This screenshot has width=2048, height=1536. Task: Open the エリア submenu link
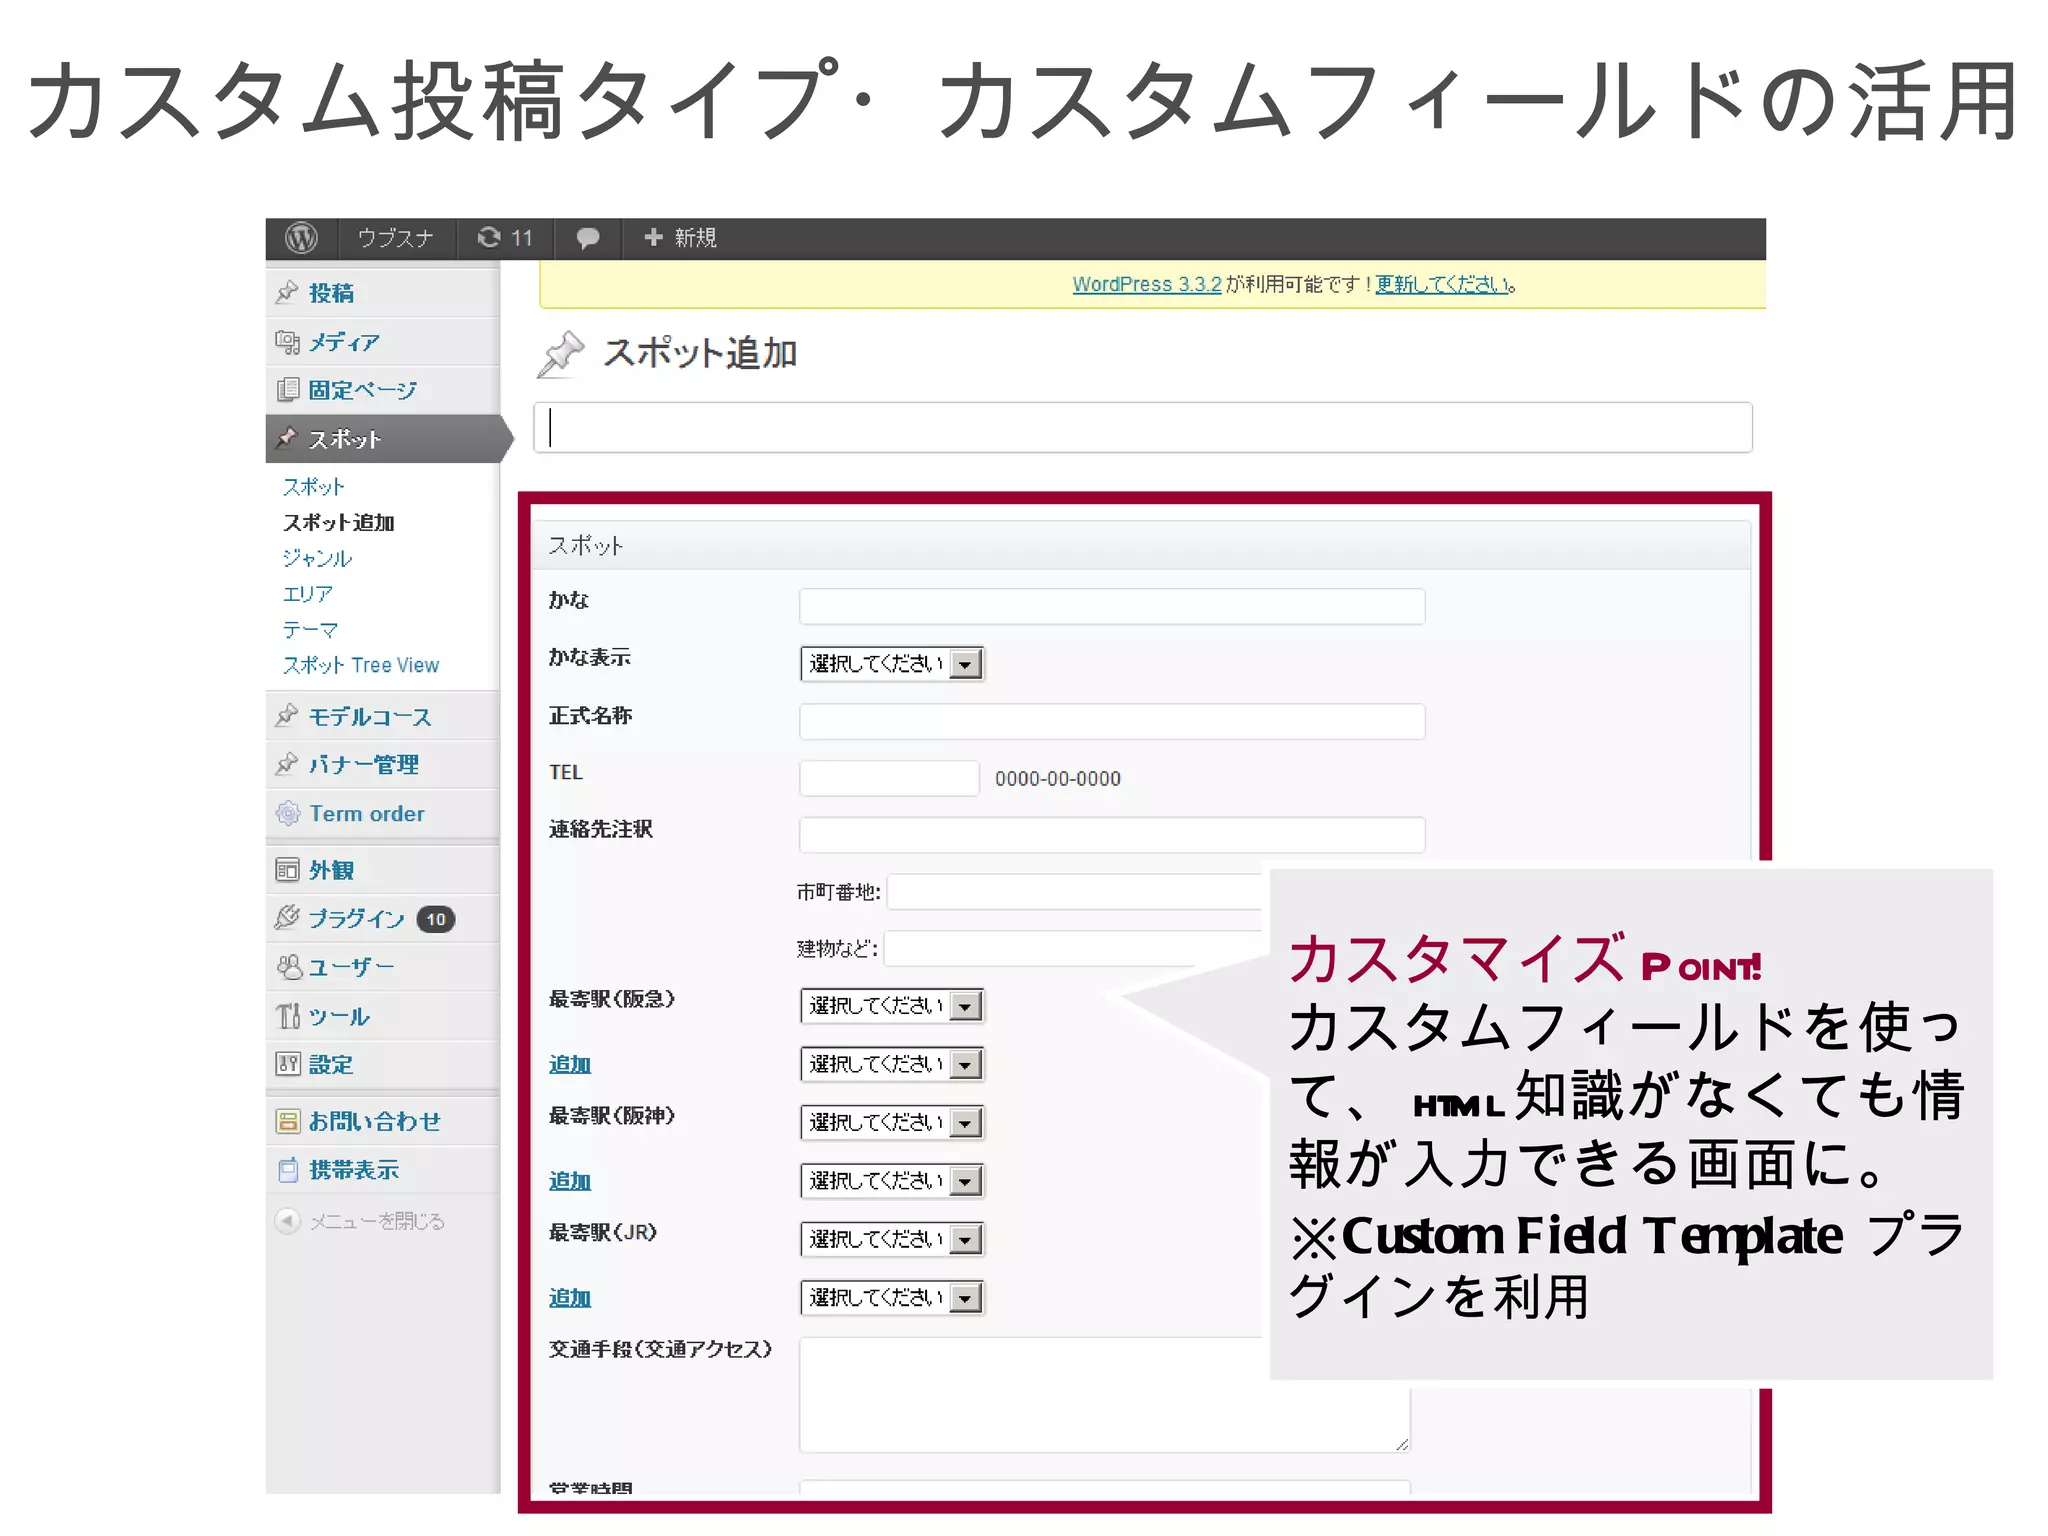click(308, 594)
